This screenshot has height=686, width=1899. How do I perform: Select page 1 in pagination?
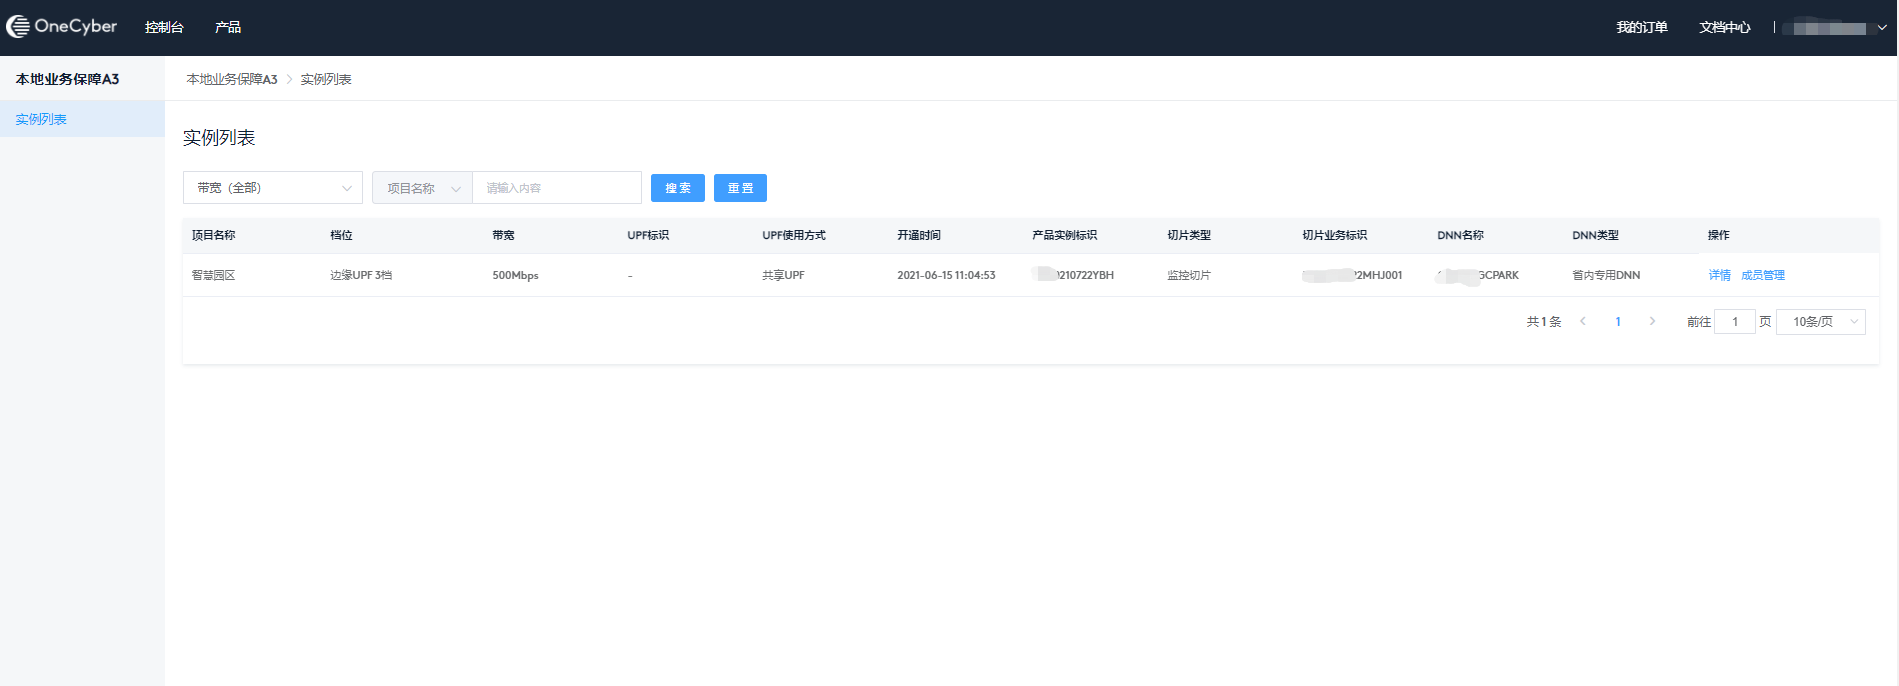pos(1618,321)
